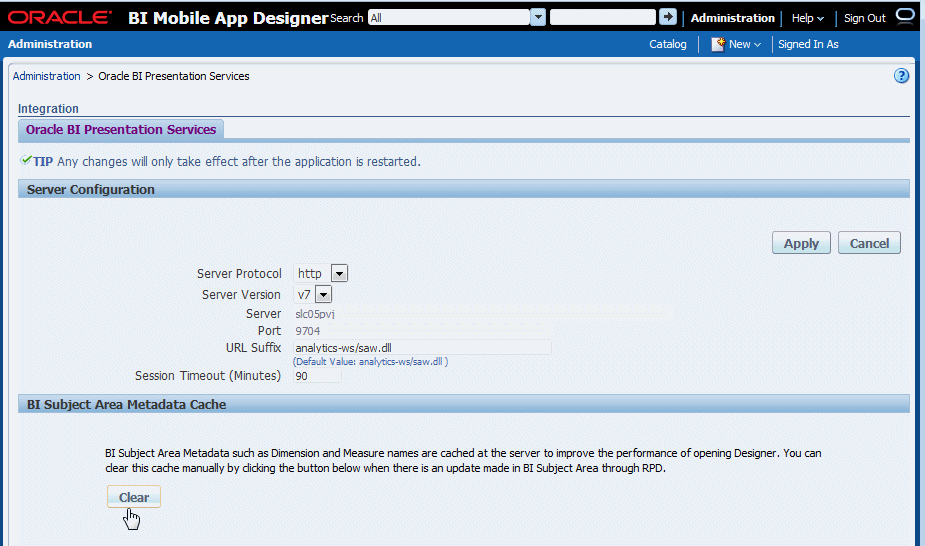This screenshot has height=546, width=925.
Task: Expand the Server Version dropdown
Action: pyautogui.click(x=323, y=294)
